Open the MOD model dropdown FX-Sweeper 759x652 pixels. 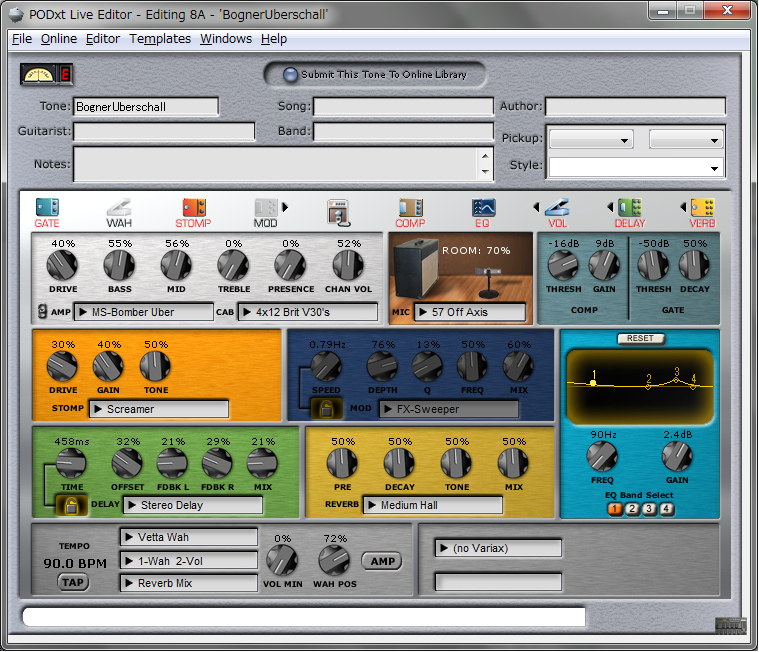click(449, 409)
